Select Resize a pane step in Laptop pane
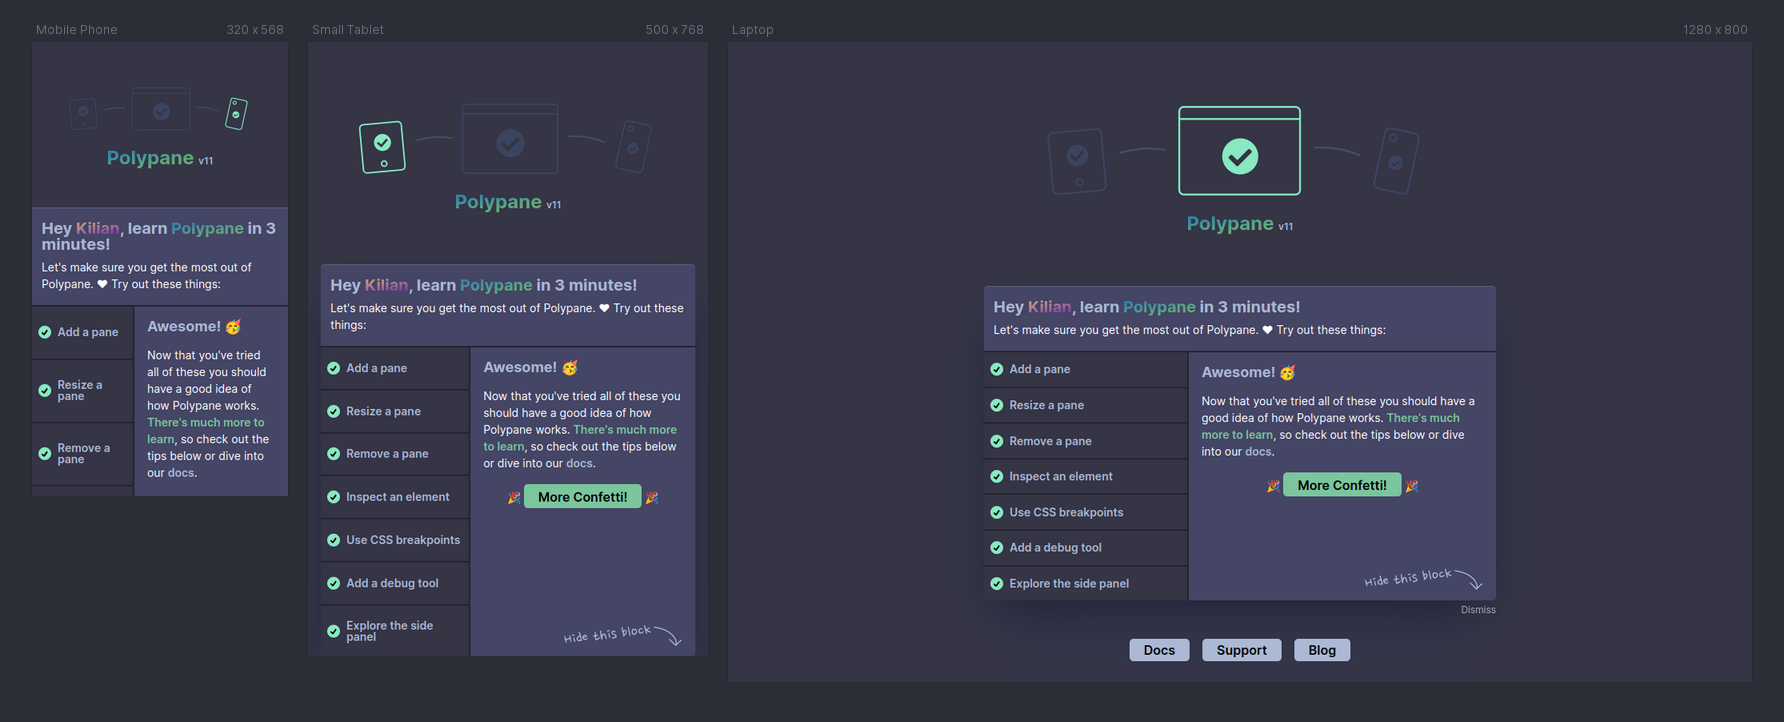1784x722 pixels. click(1086, 405)
